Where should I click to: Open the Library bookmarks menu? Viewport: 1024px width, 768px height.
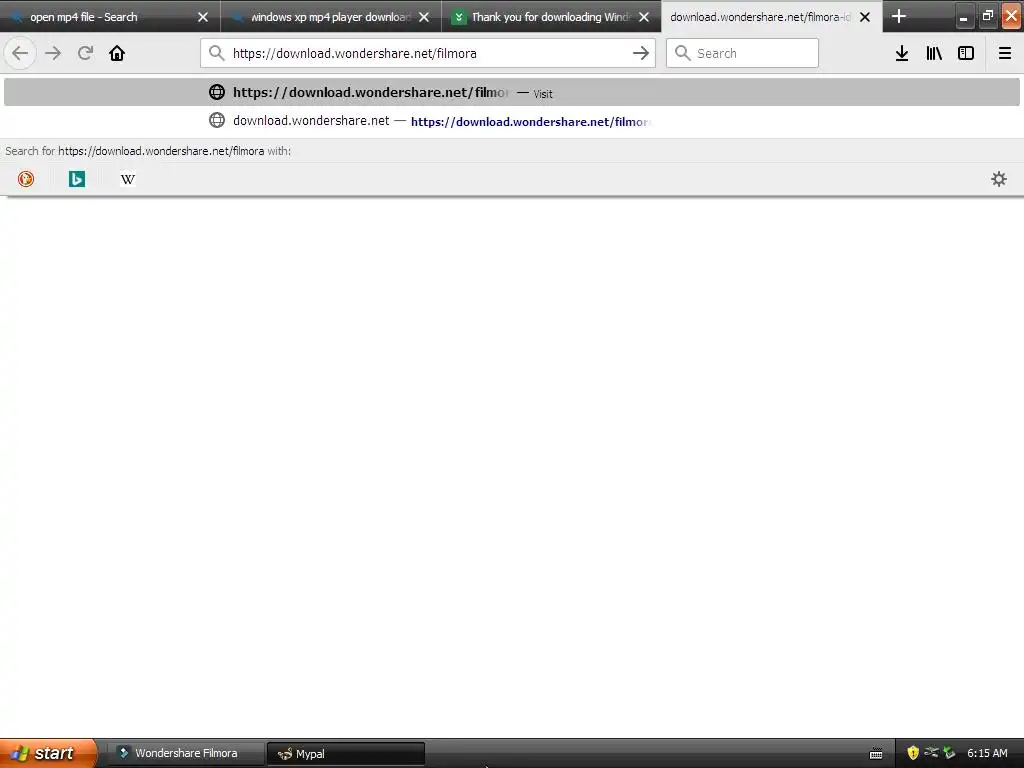[934, 53]
